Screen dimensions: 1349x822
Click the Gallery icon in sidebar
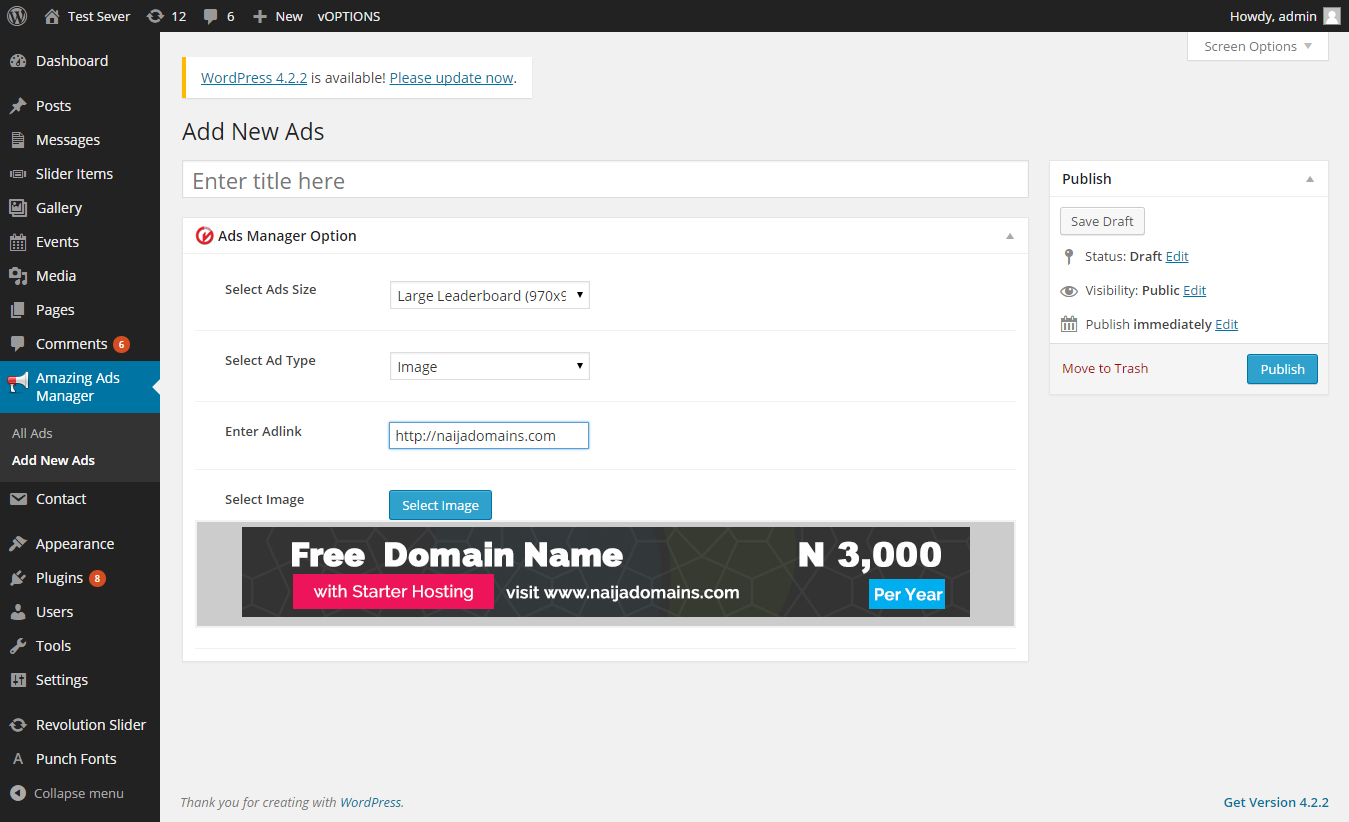pyautogui.click(x=18, y=208)
